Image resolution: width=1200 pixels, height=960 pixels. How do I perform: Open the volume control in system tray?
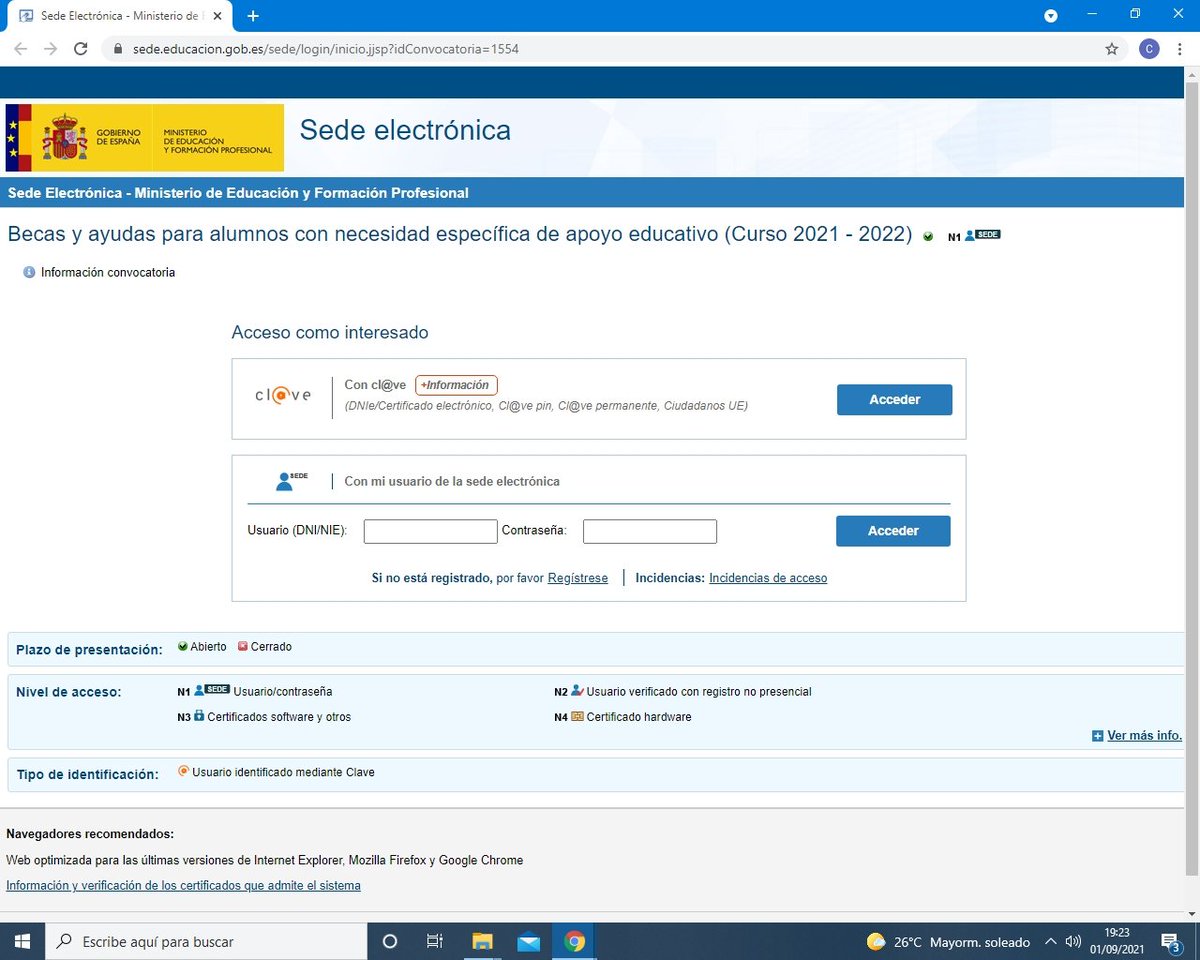click(1074, 941)
